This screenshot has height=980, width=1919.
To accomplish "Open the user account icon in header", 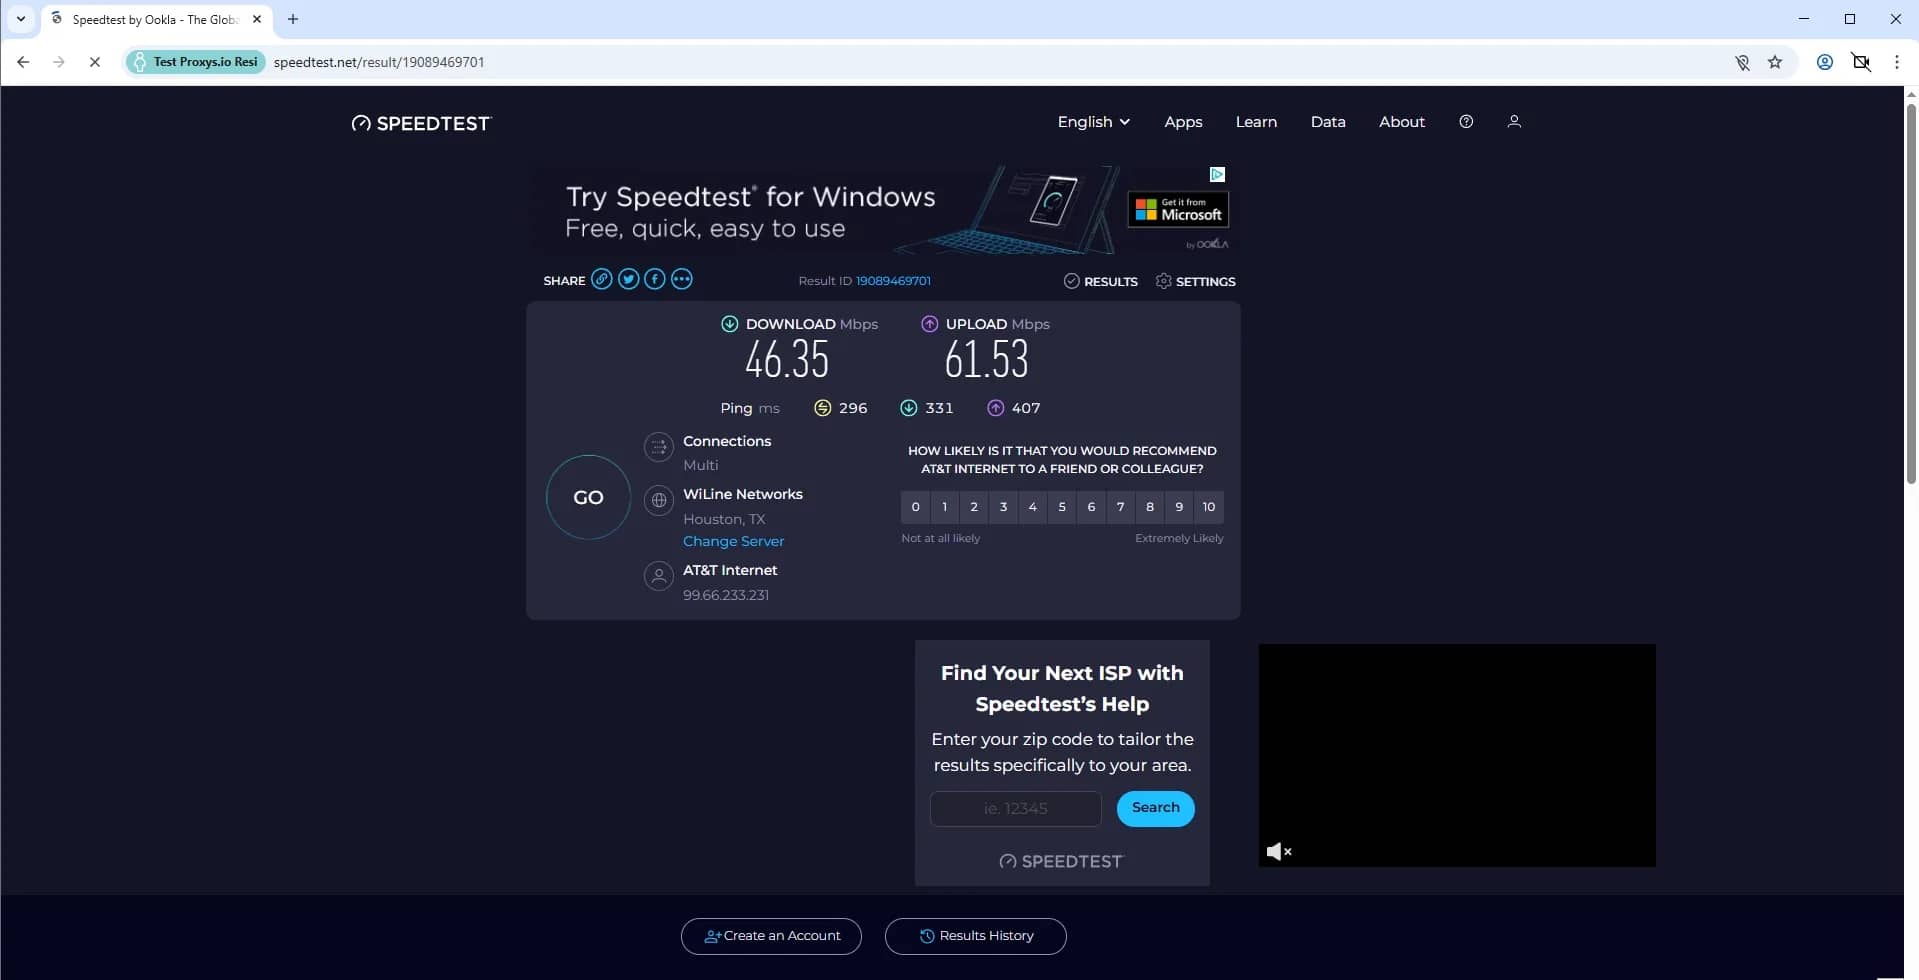I will click(x=1514, y=121).
